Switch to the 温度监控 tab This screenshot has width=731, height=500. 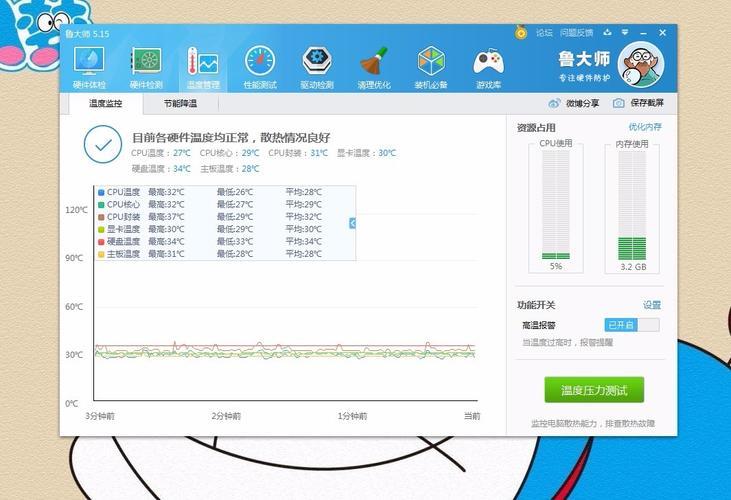[106, 103]
